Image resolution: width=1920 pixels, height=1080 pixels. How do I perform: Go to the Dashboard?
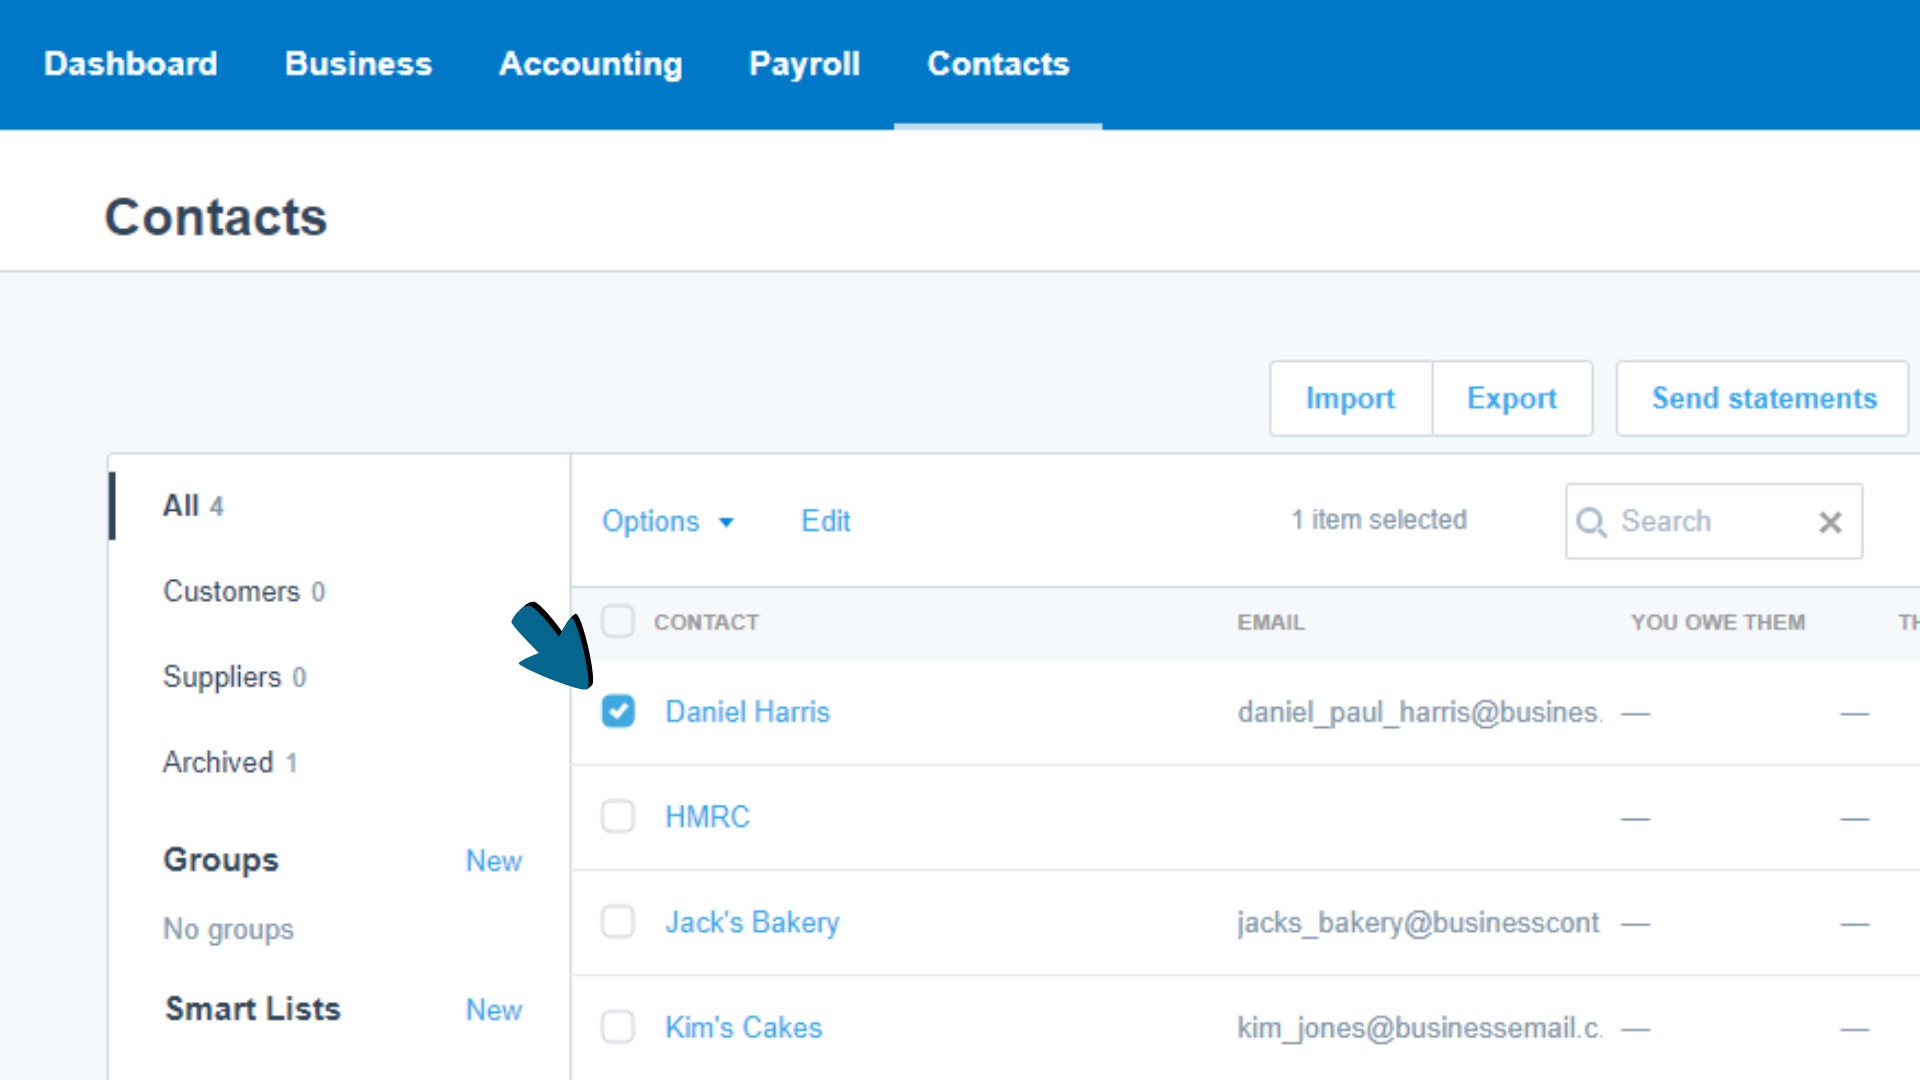pyautogui.click(x=130, y=63)
